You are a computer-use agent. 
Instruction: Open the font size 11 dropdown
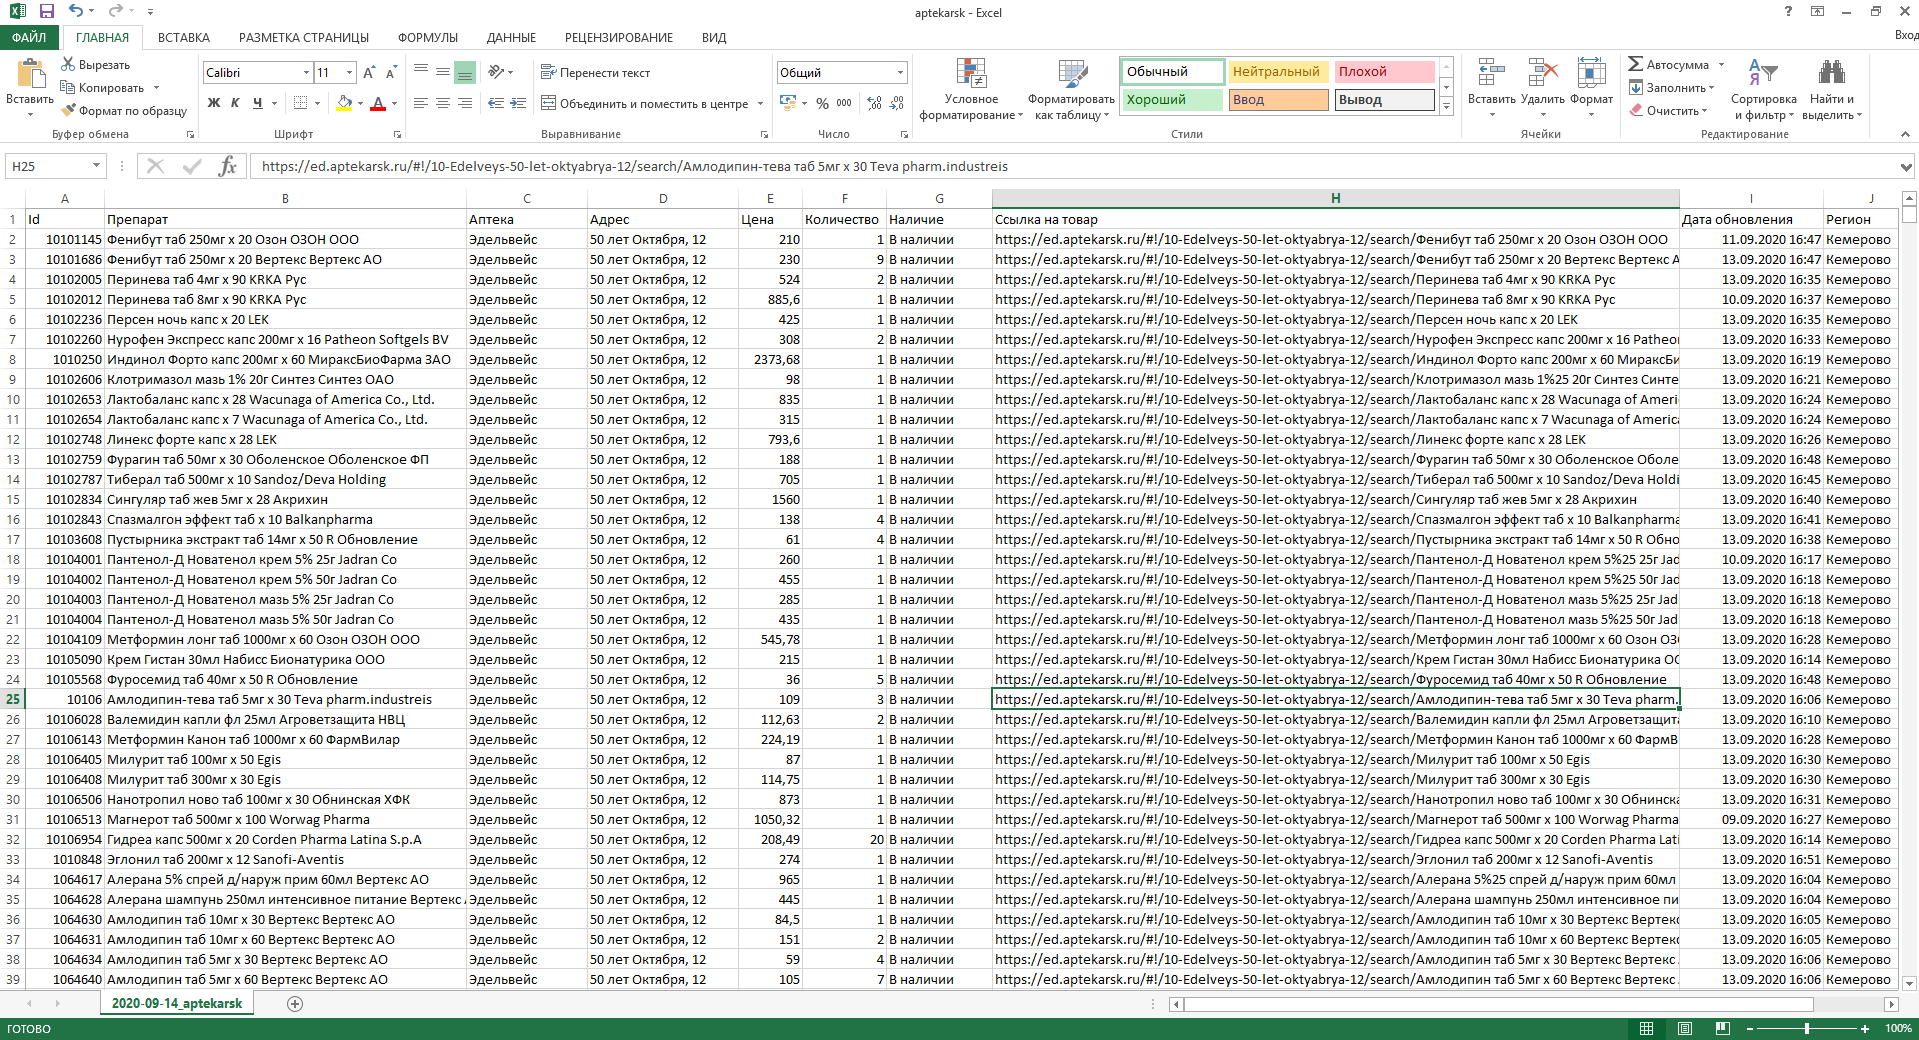point(349,73)
